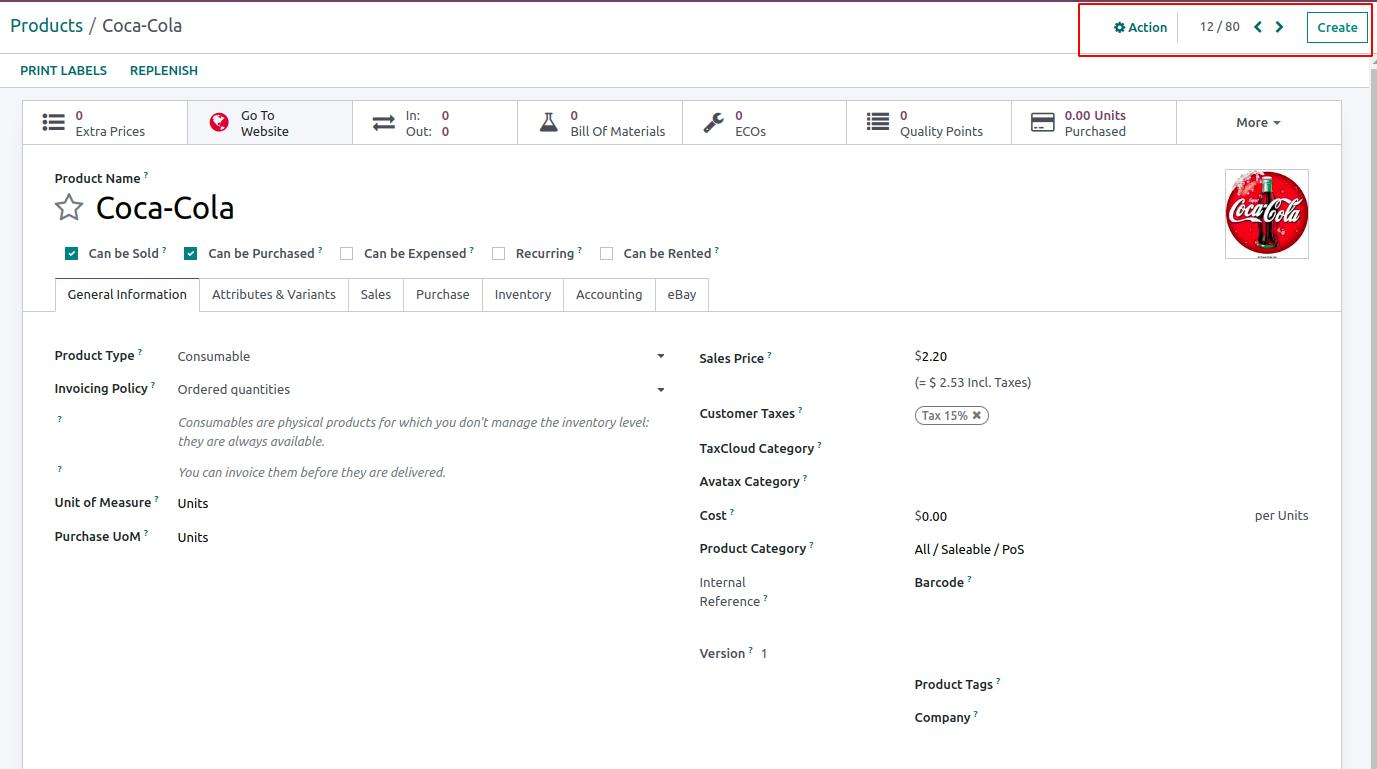Screen dimensions: 1377x769
Task: Click the Customer Taxes label
Action: tap(747, 414)
